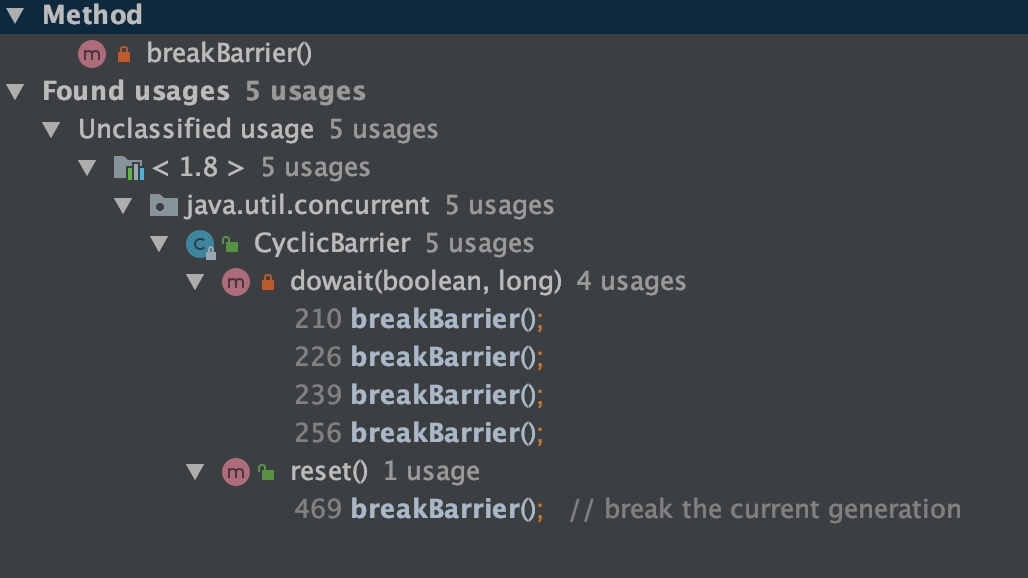
Task: Collapse the Method section
Action: [15, 16]
